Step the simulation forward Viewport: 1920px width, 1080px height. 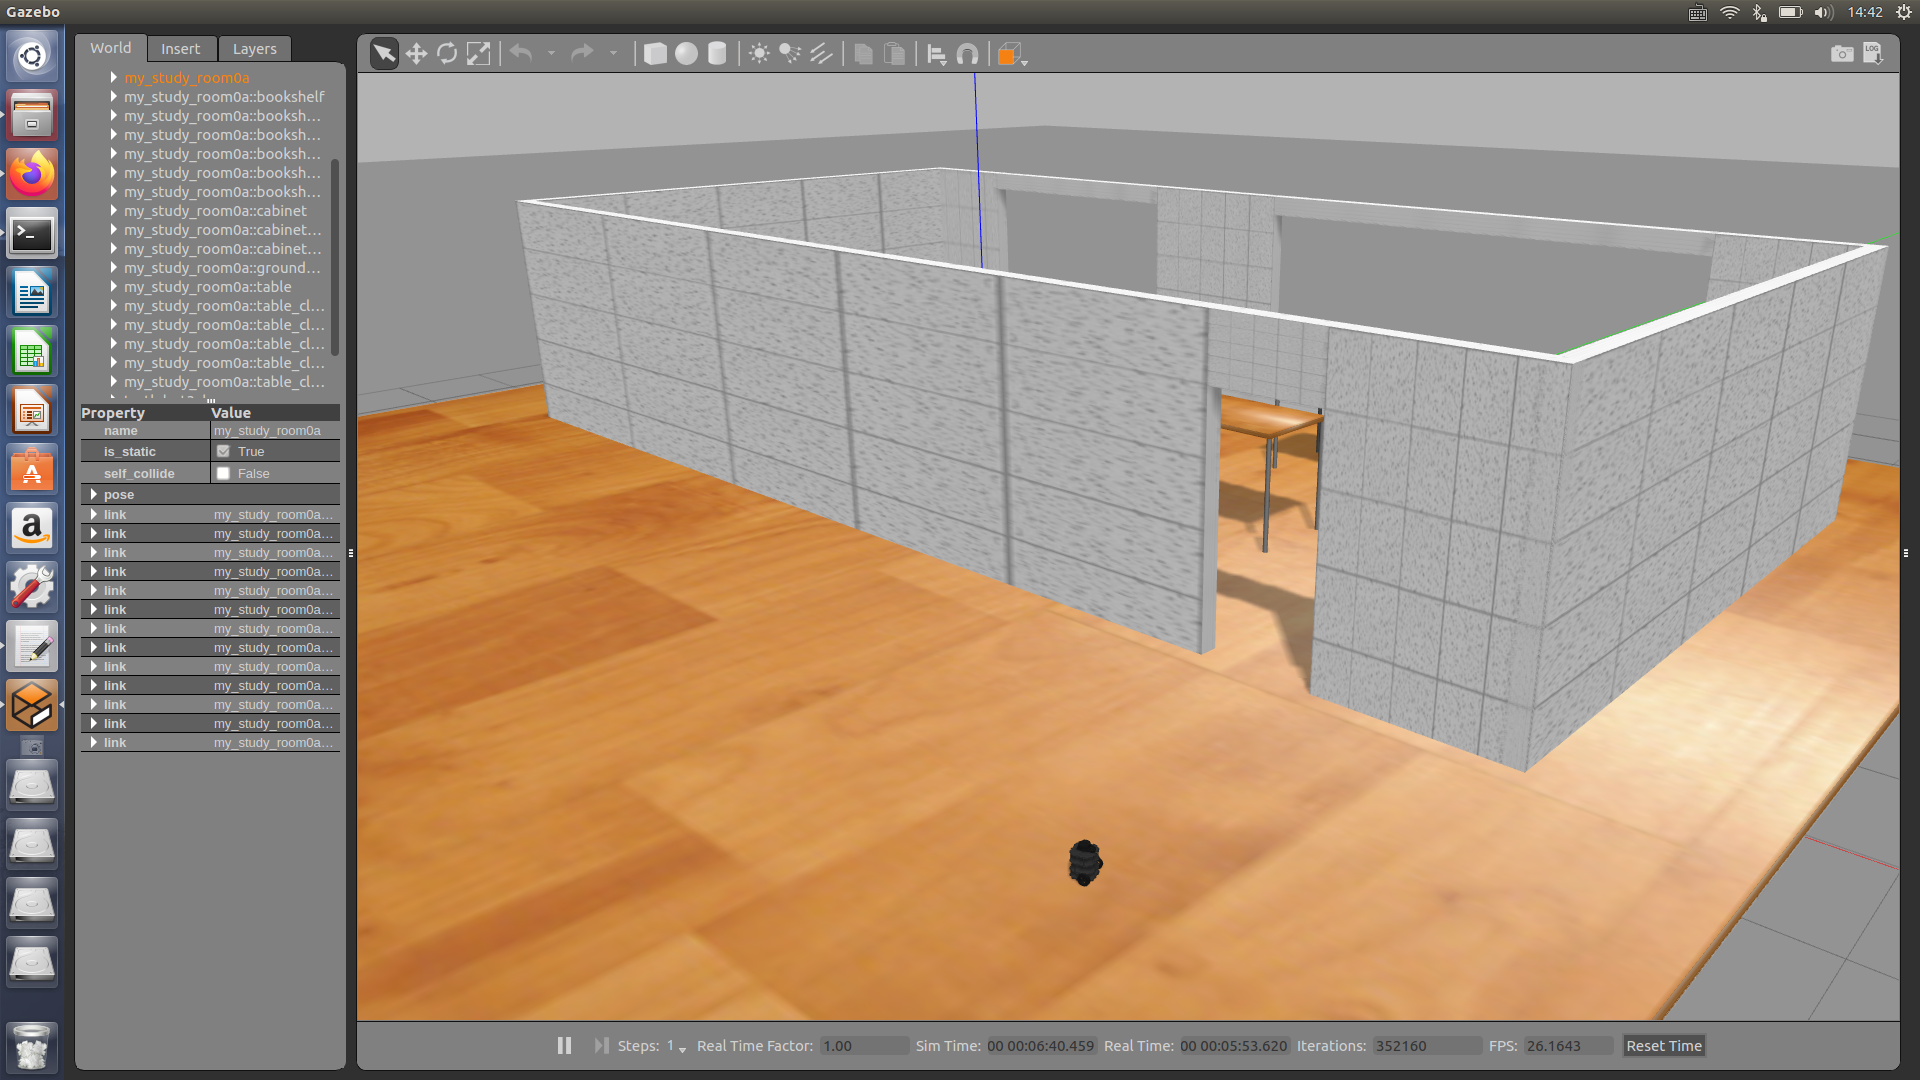click(601, 1046)
